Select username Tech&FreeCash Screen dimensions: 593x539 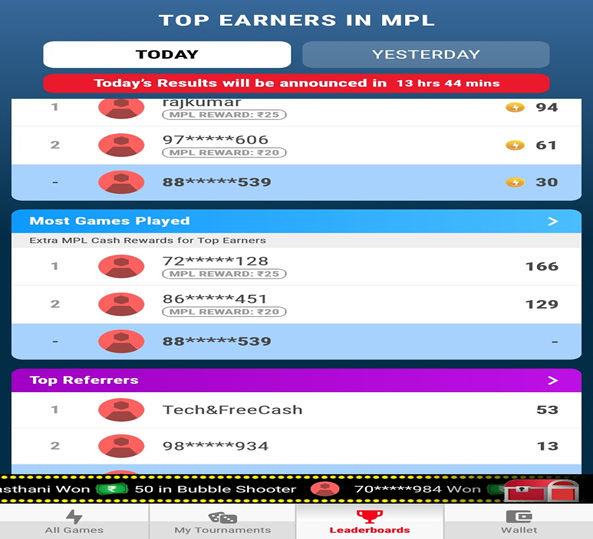(x=233, y=410)
